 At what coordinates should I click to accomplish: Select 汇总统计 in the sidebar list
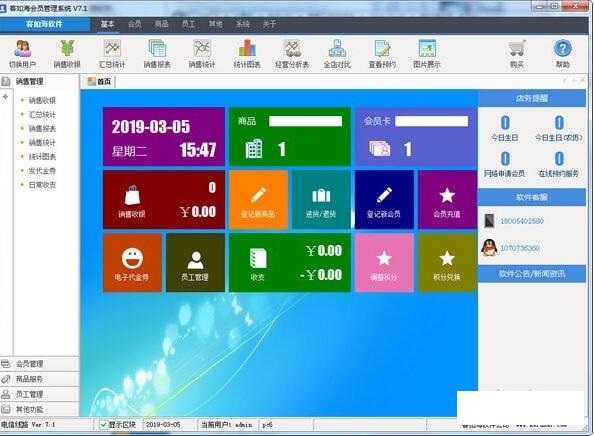click(42, 114)
